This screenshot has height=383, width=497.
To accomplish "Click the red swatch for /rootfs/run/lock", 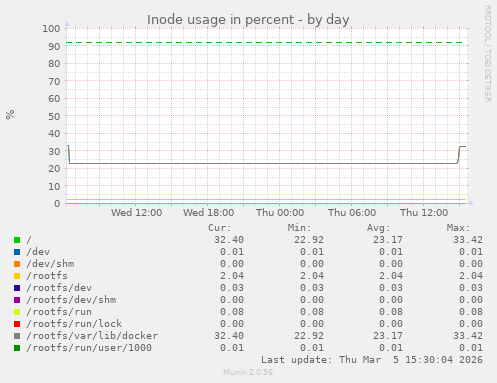I will coord(17,324).
